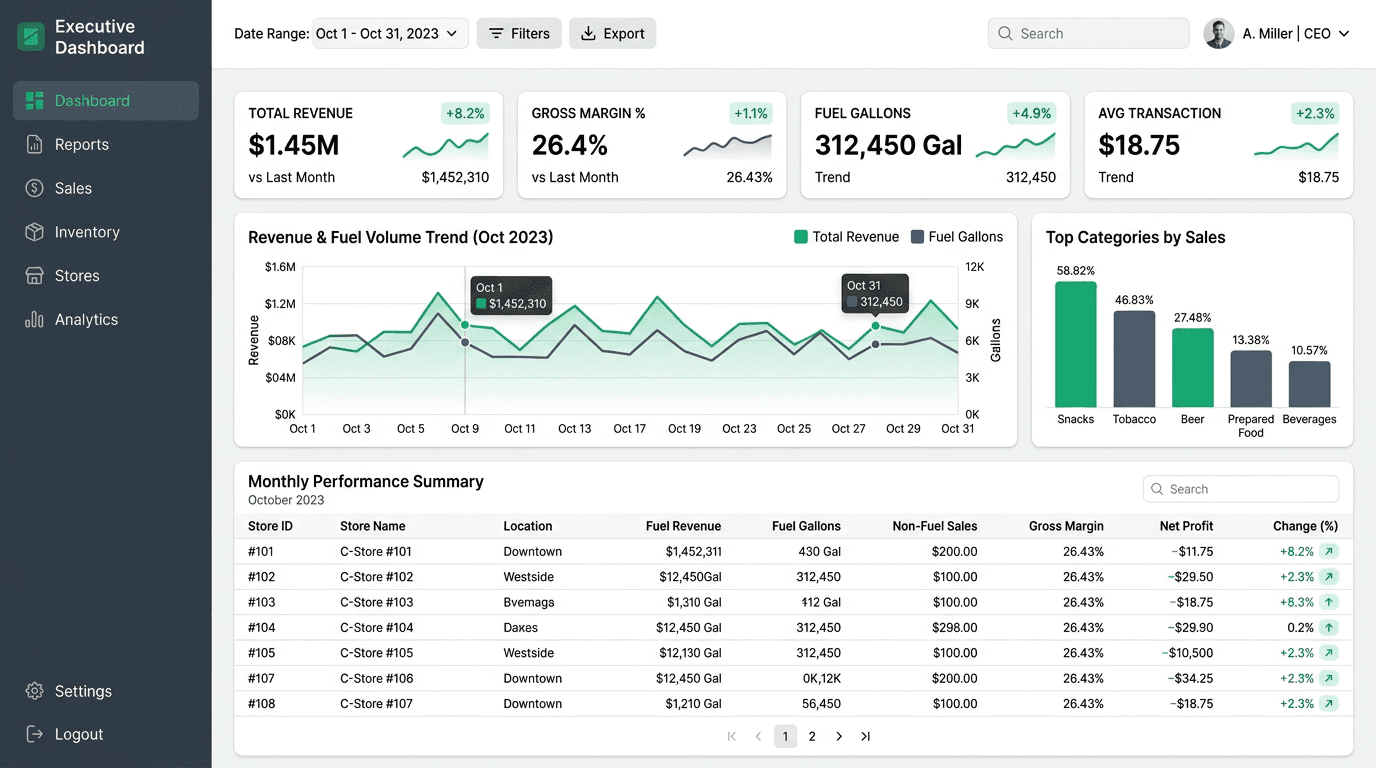
Task: Sort by the Net Profit column header
Action: [x=1186, y=526]
